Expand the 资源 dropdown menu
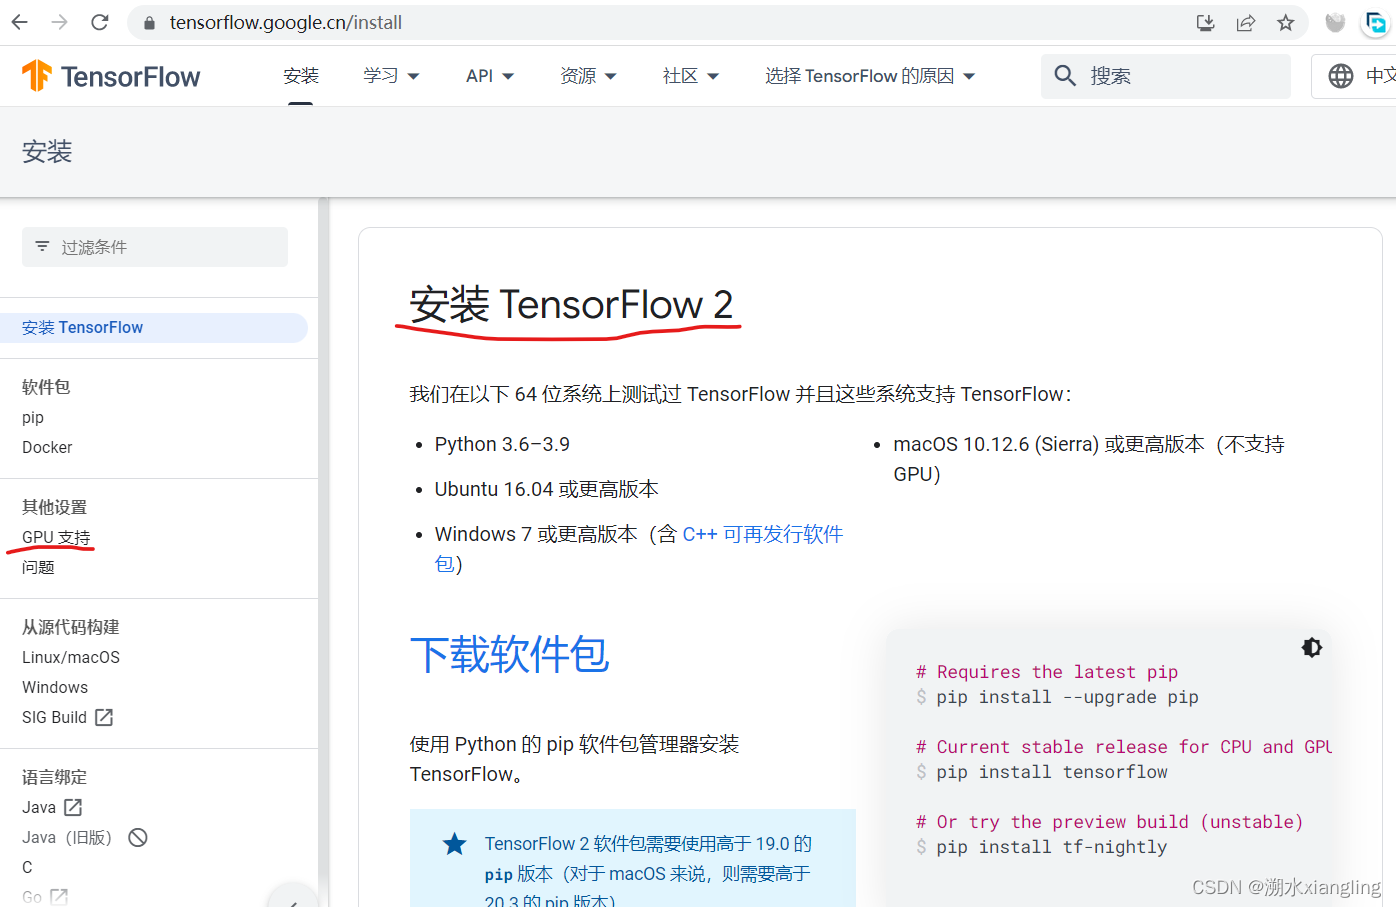 (x=588, y=76)
